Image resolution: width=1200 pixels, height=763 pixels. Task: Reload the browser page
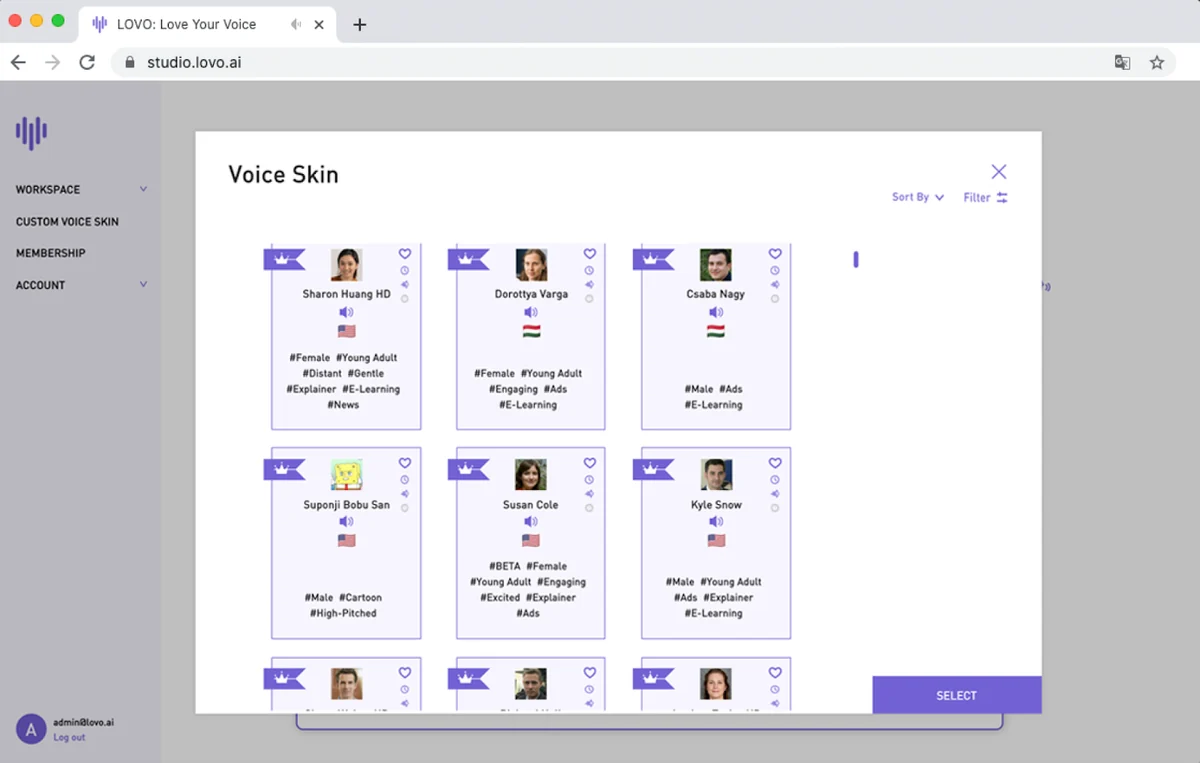point(87,62)
